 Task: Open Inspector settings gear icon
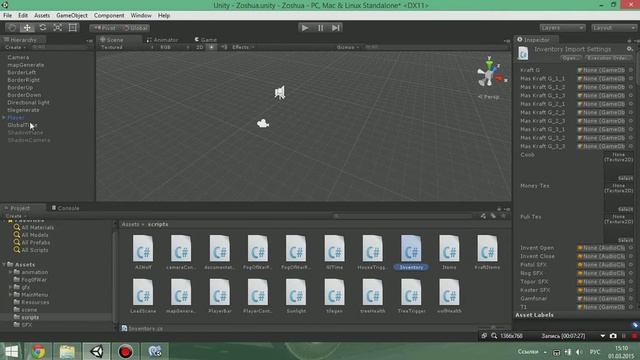pyautogui.click(x=629, y=49)
